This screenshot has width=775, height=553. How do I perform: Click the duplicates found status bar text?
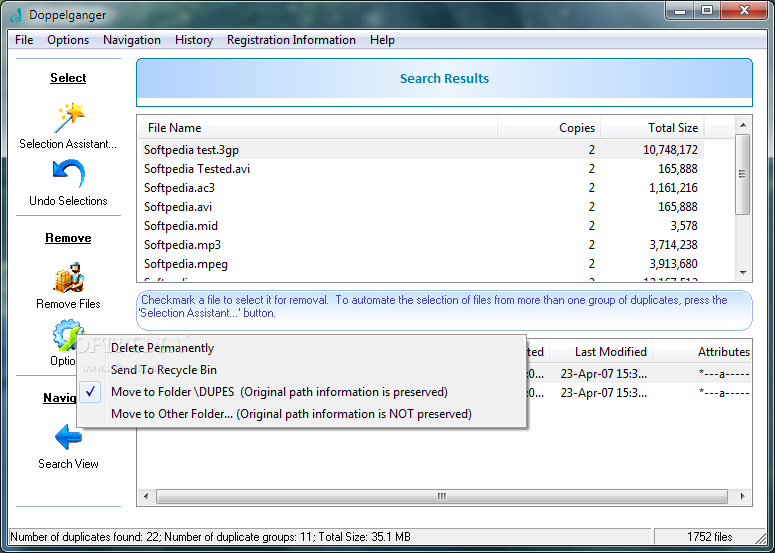tap(211, 537)
